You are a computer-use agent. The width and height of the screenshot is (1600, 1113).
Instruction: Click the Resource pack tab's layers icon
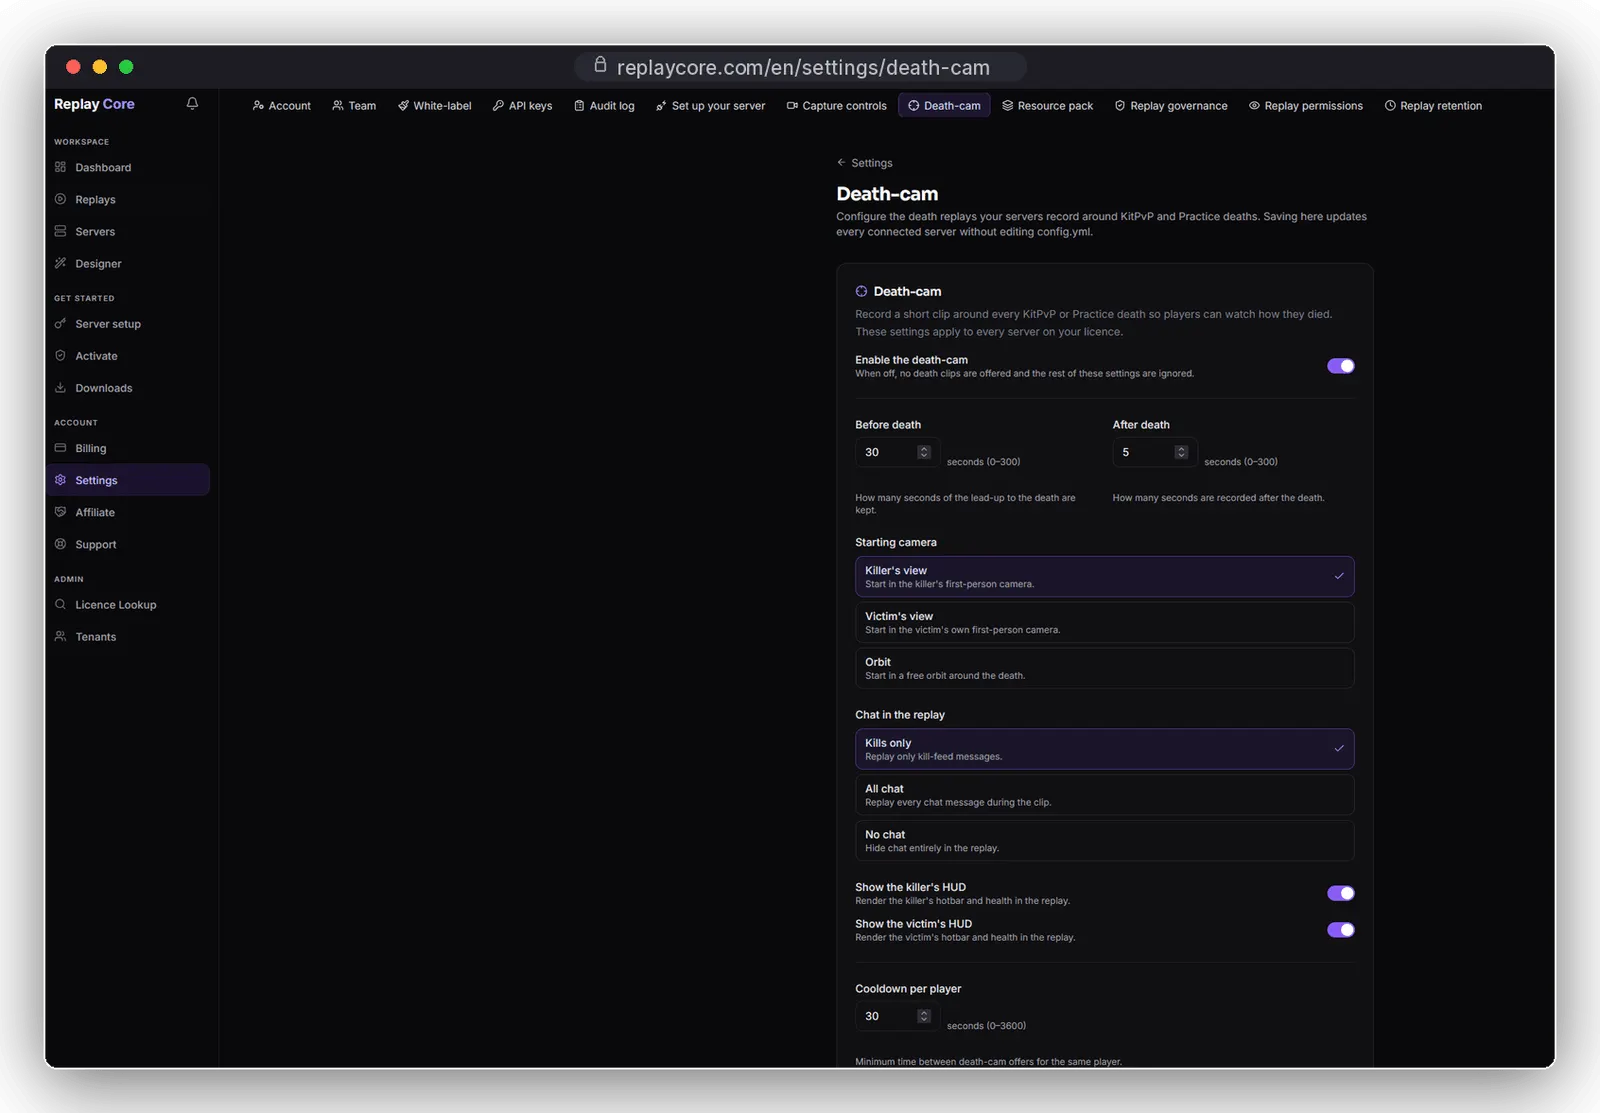pyautogui.click(x=1008, y=105)
